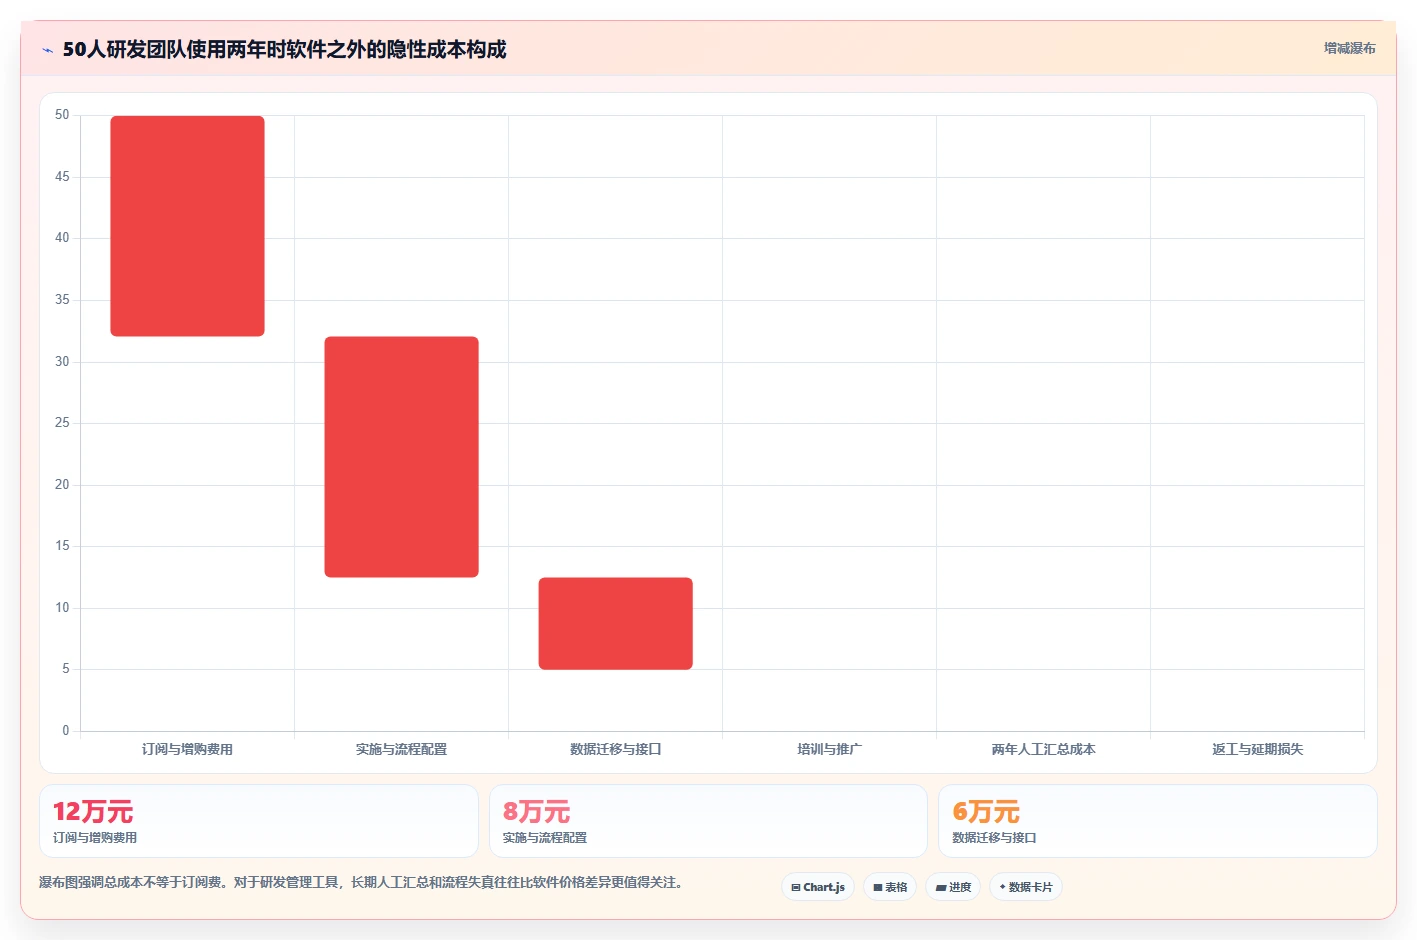Open the 6万元 数据迁移与接口 stat card
Image resolution: width=1417 pixels, height=940 pixels.
click(x=1158, y=821)
